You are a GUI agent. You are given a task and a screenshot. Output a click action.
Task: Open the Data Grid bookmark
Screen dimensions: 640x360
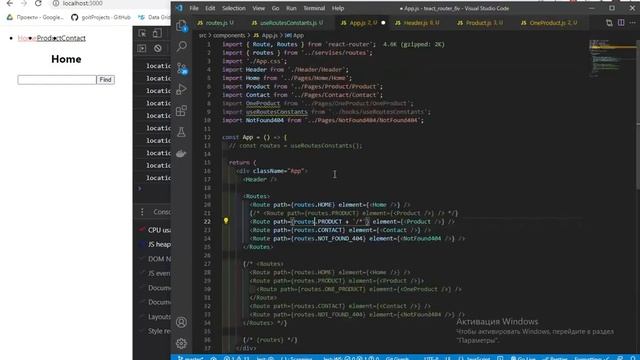coord(153,17)
